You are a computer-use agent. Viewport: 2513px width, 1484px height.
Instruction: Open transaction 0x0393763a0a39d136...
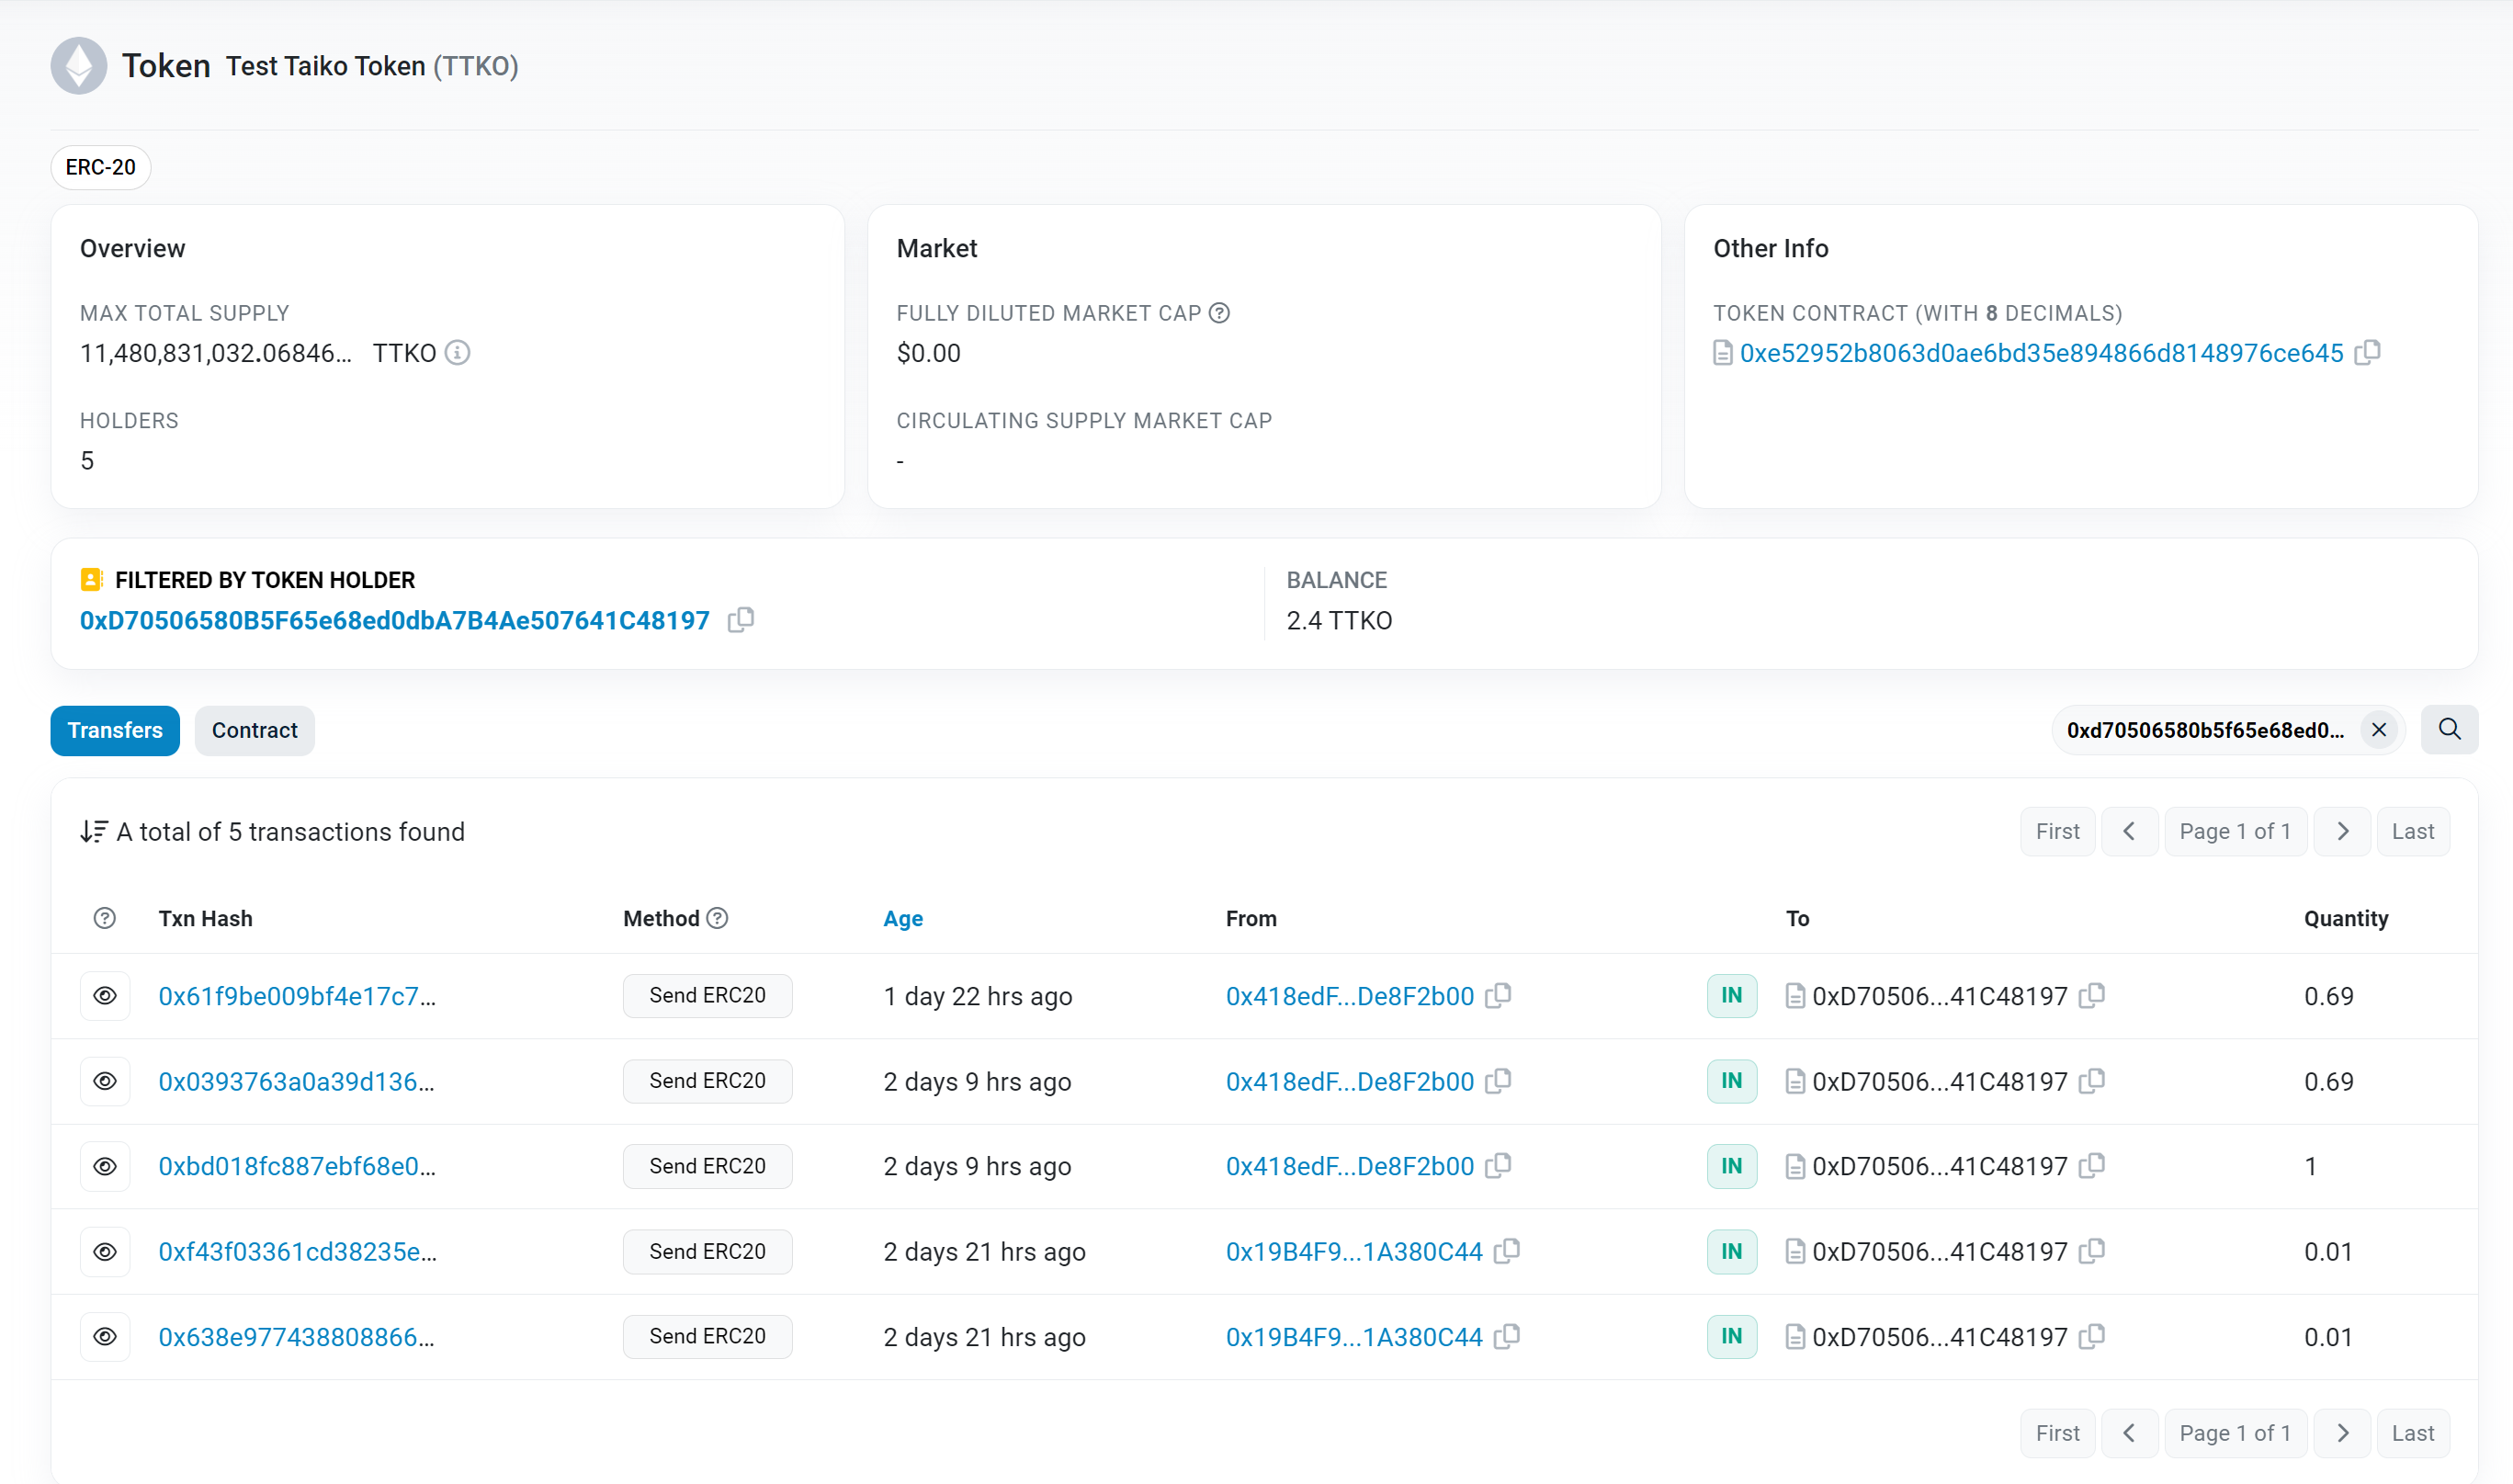(x=296, y=1081)
